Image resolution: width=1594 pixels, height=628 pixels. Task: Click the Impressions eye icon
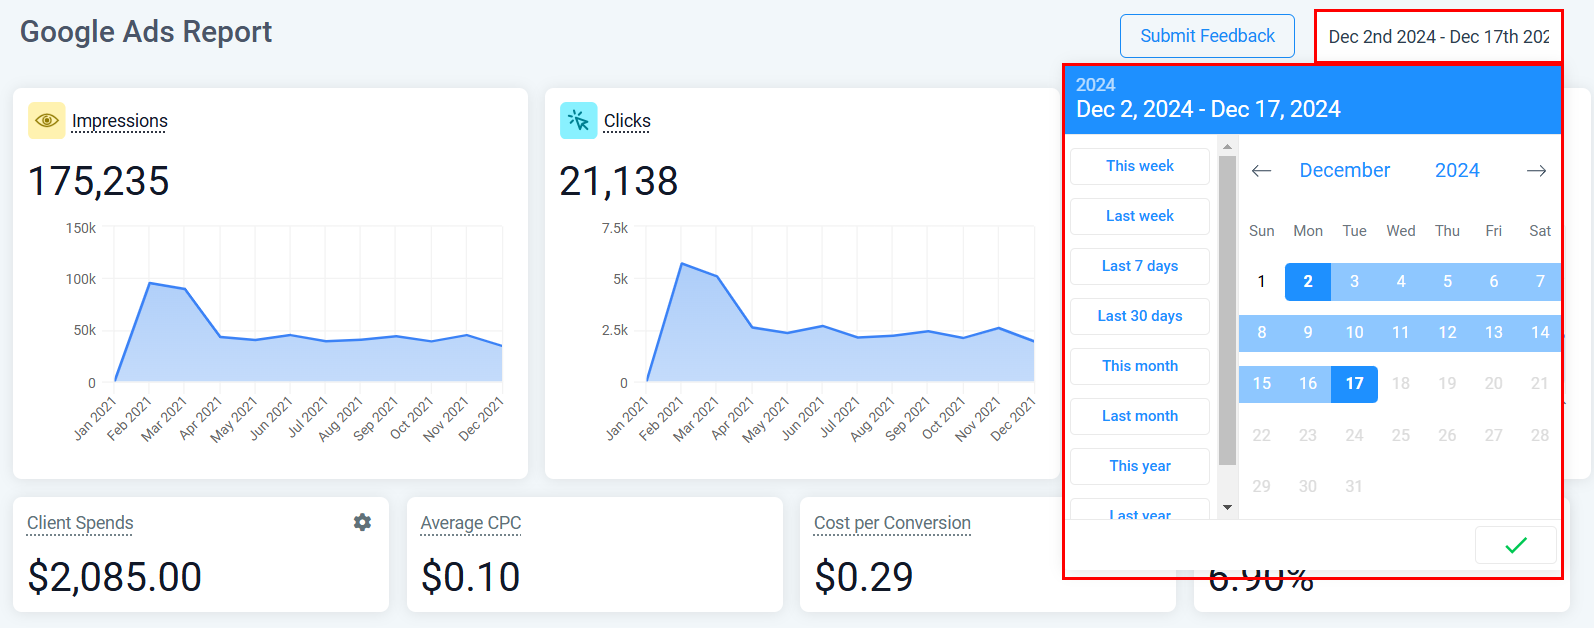46,120
